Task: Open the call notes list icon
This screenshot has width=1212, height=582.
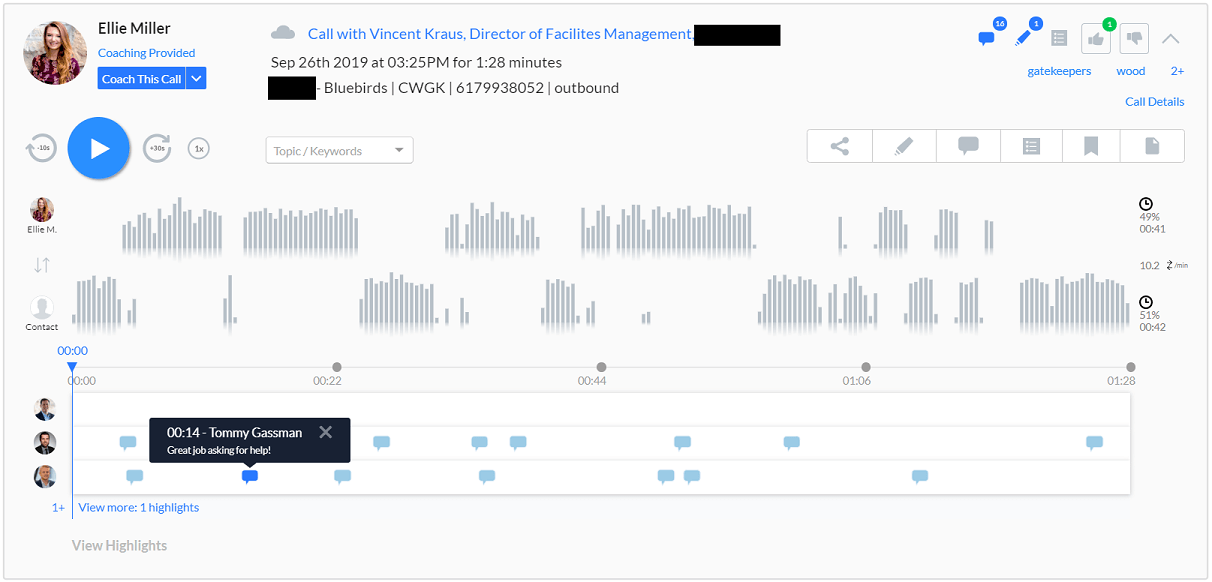Action: tap(1030, 145)
